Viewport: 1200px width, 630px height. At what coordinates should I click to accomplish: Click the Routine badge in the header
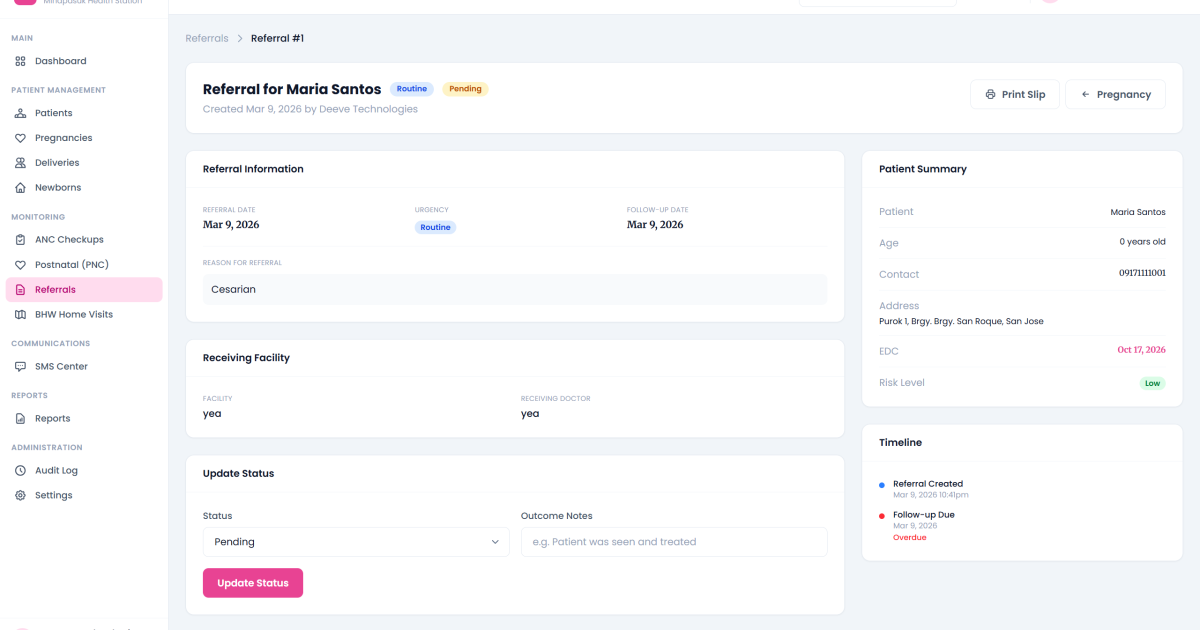[x=412, y=89]
